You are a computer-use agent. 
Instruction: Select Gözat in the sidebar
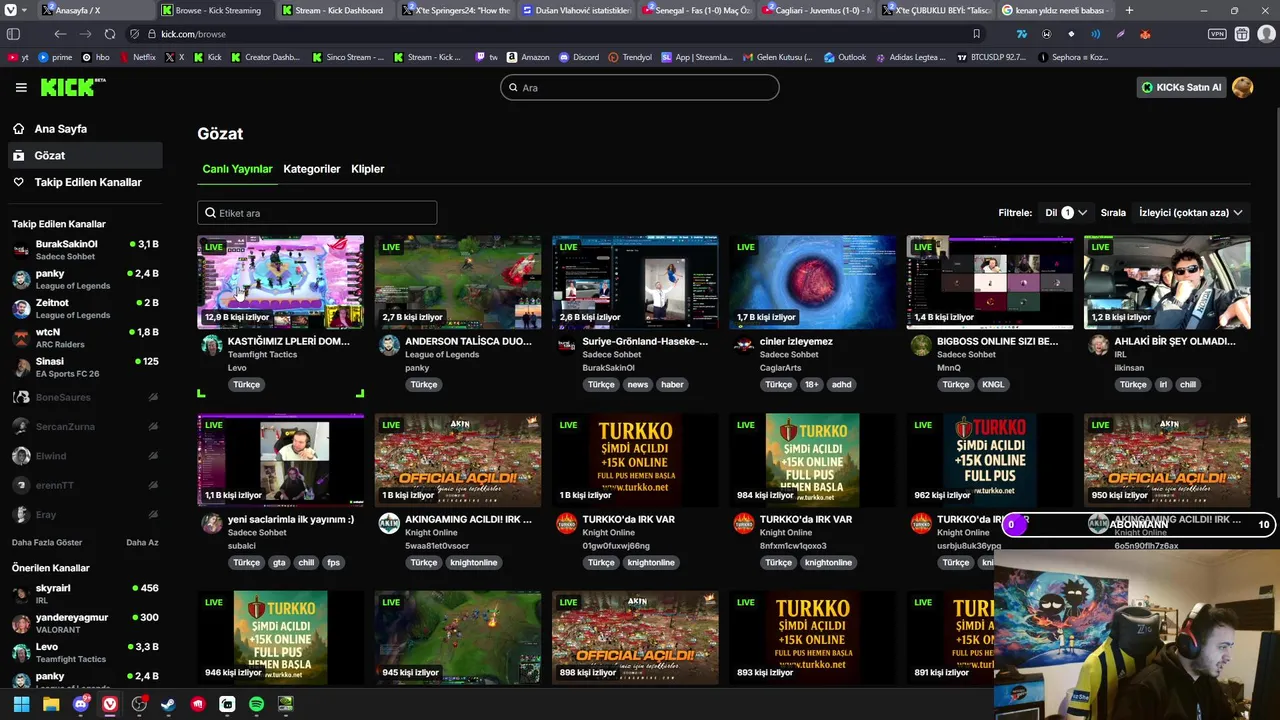click(84, 155)
